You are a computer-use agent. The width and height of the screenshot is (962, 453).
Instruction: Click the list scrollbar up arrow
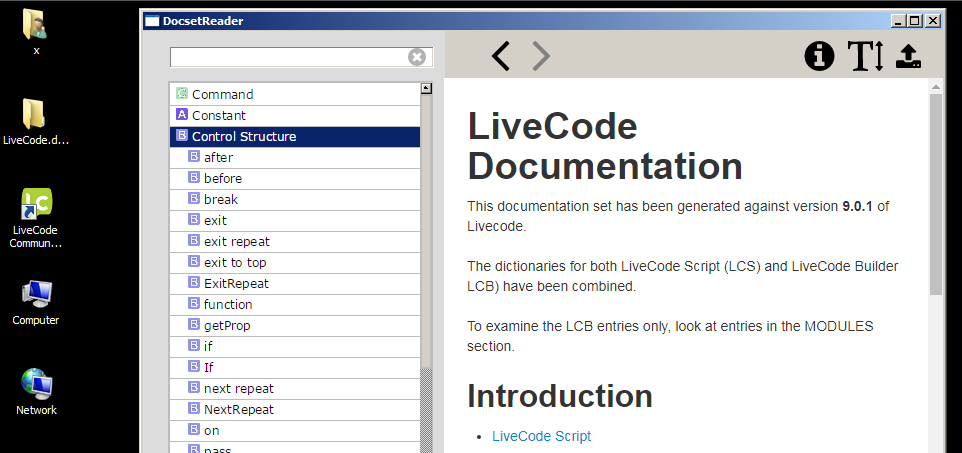pos(426,88)
